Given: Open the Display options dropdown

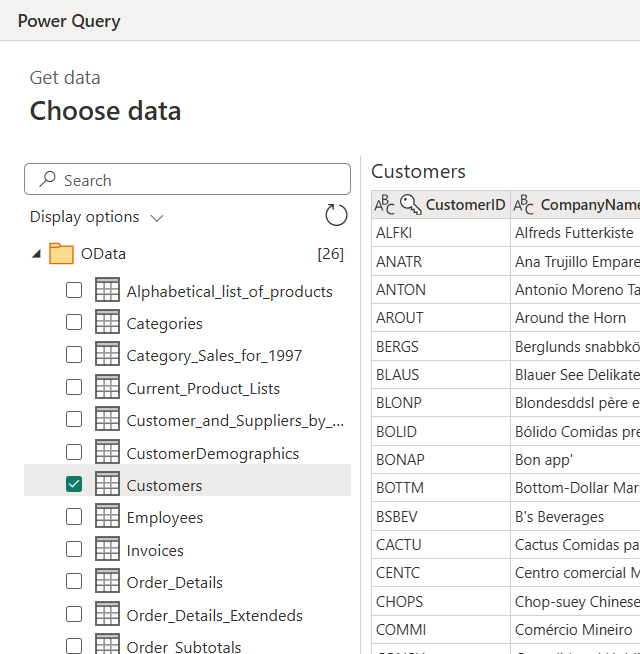Looking at the screenshot, I should click(96, 217).
